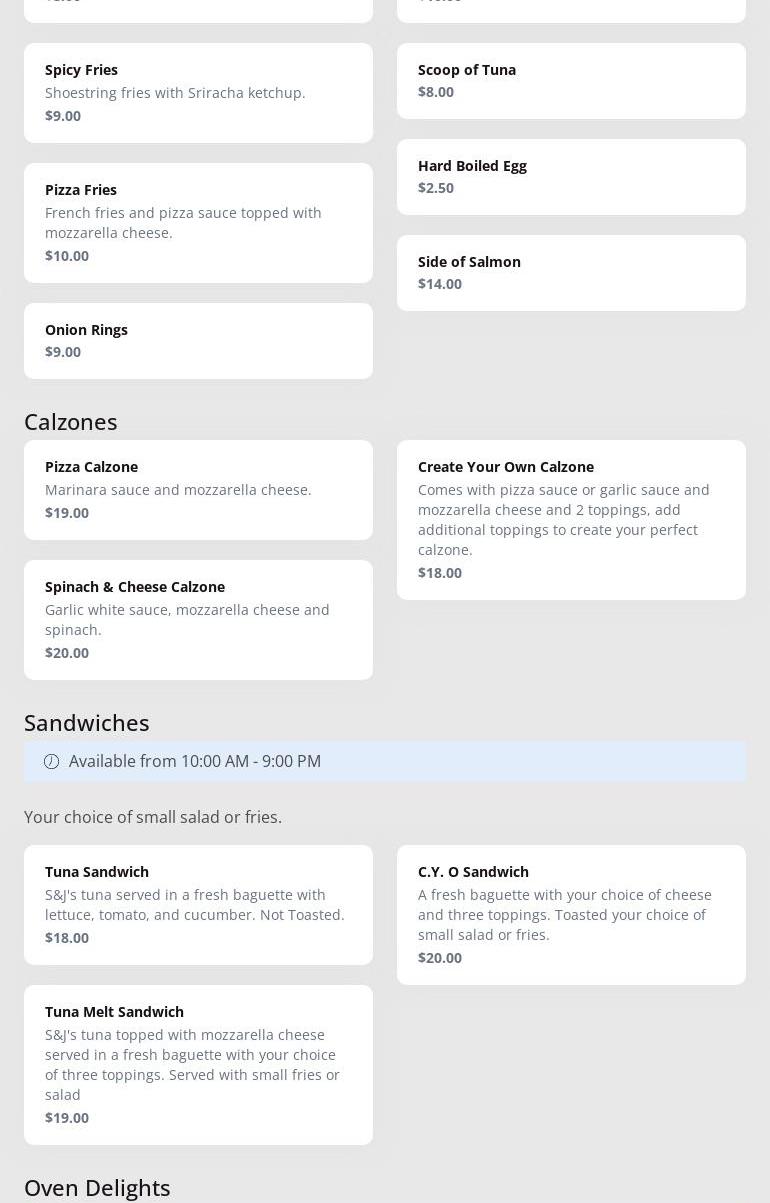This screenshot has width=770, height=1203.
Task: Click the clock icon beside availability hours
Action: (51, 762)
